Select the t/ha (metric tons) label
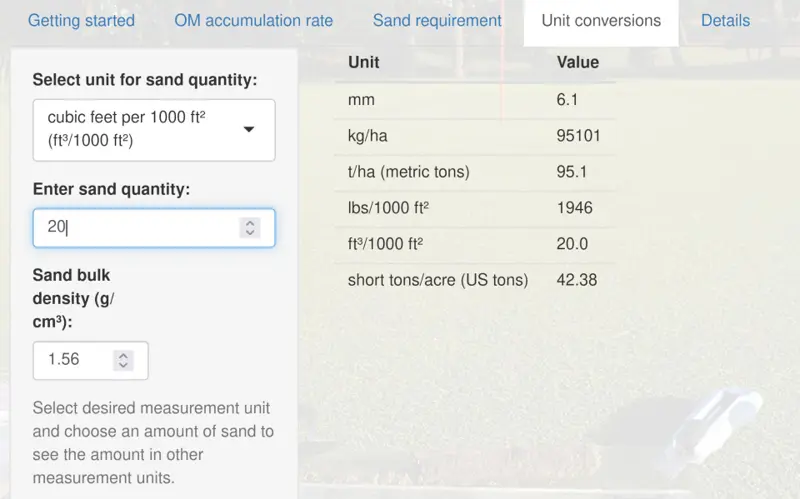The width and height of the screenshot is (800, 499). coord(409,172)
